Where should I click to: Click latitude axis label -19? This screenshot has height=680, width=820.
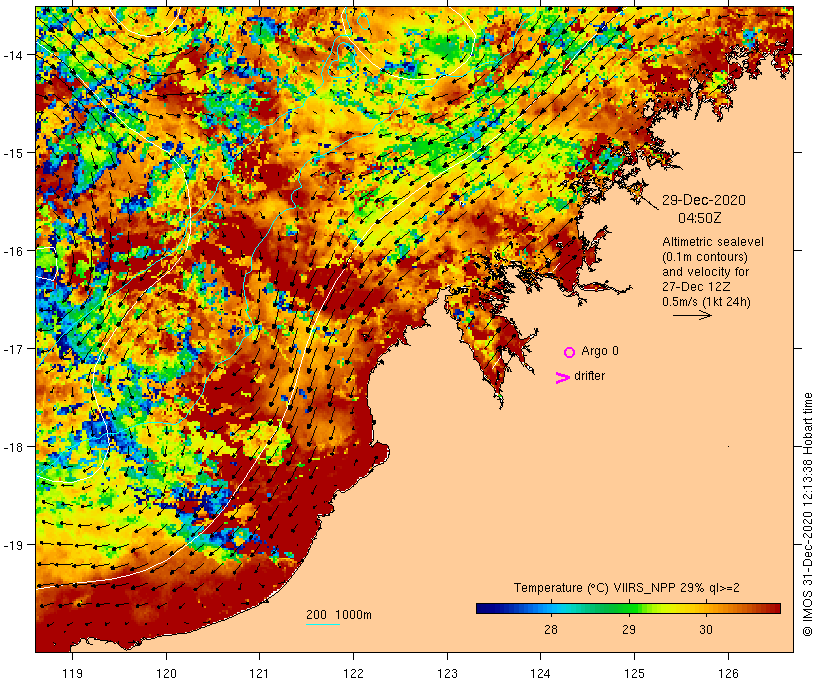(x=12, y=545)
